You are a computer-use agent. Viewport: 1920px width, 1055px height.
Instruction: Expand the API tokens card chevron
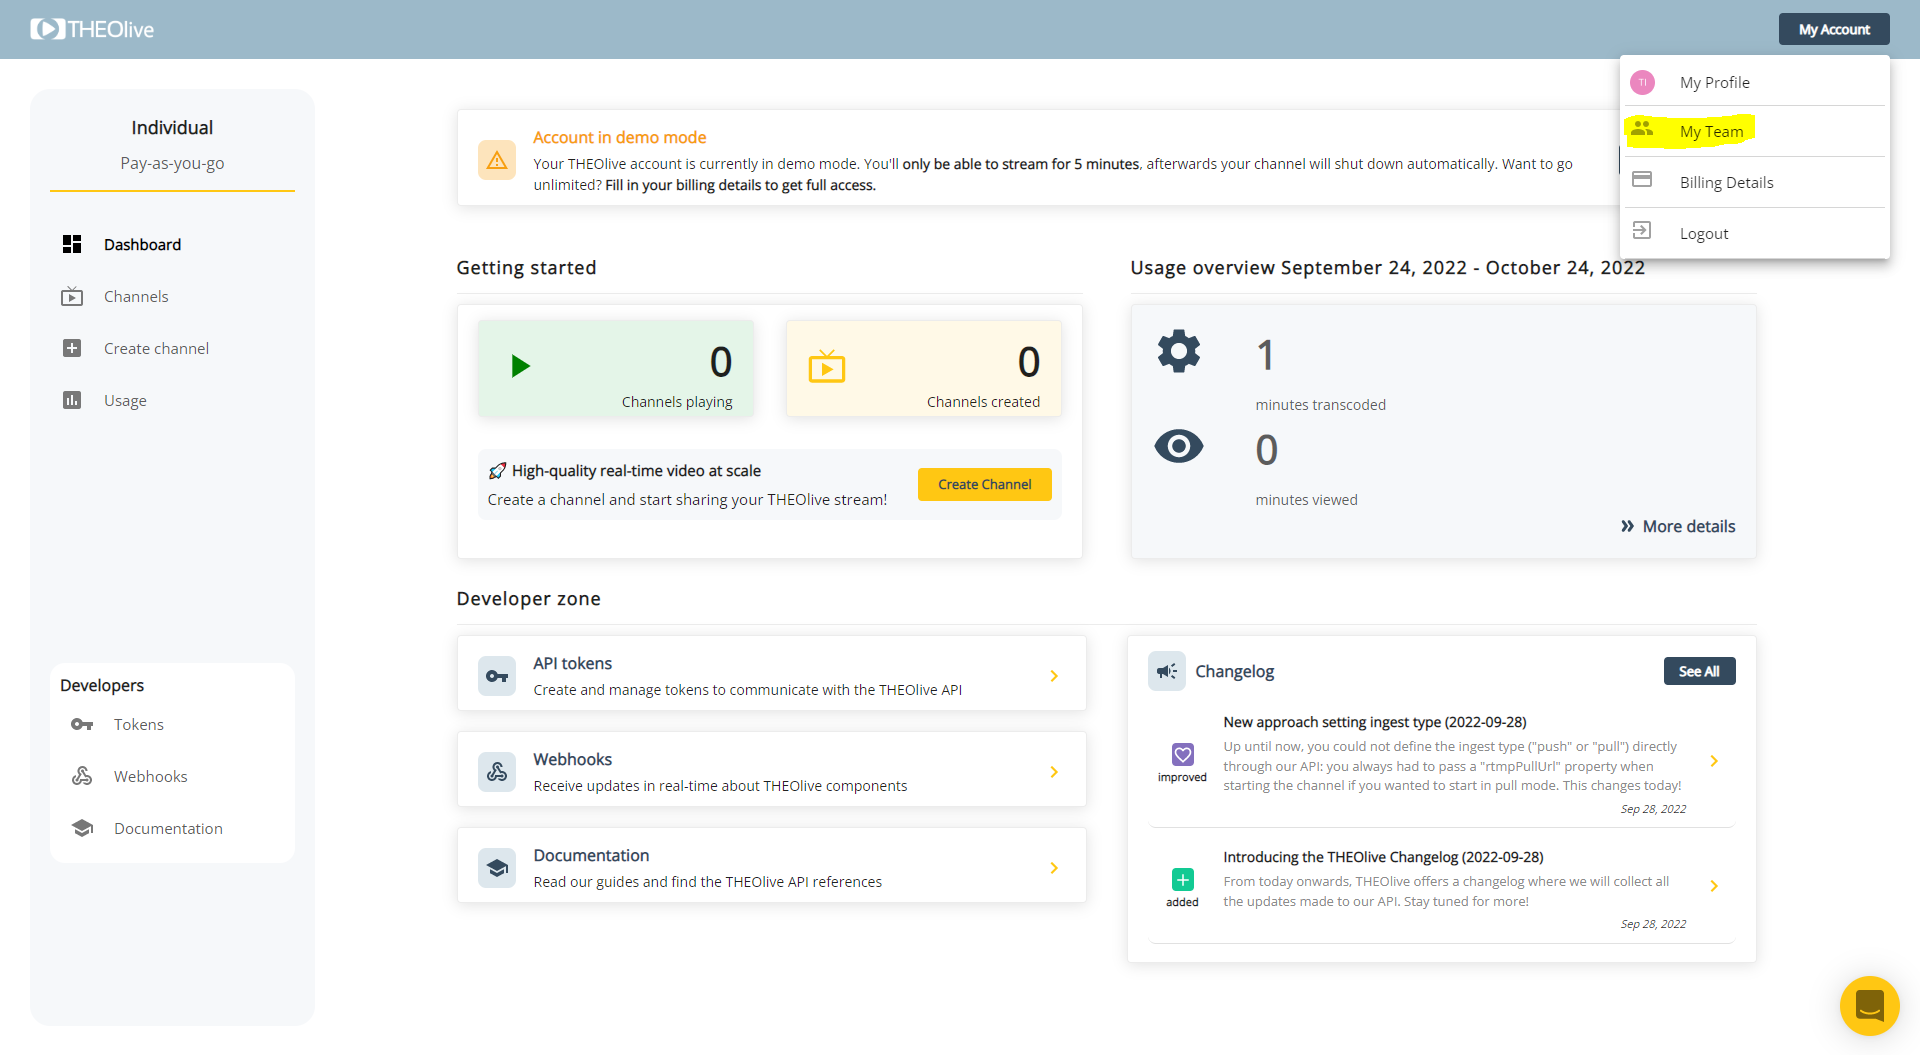click(x=1054, y=676)
